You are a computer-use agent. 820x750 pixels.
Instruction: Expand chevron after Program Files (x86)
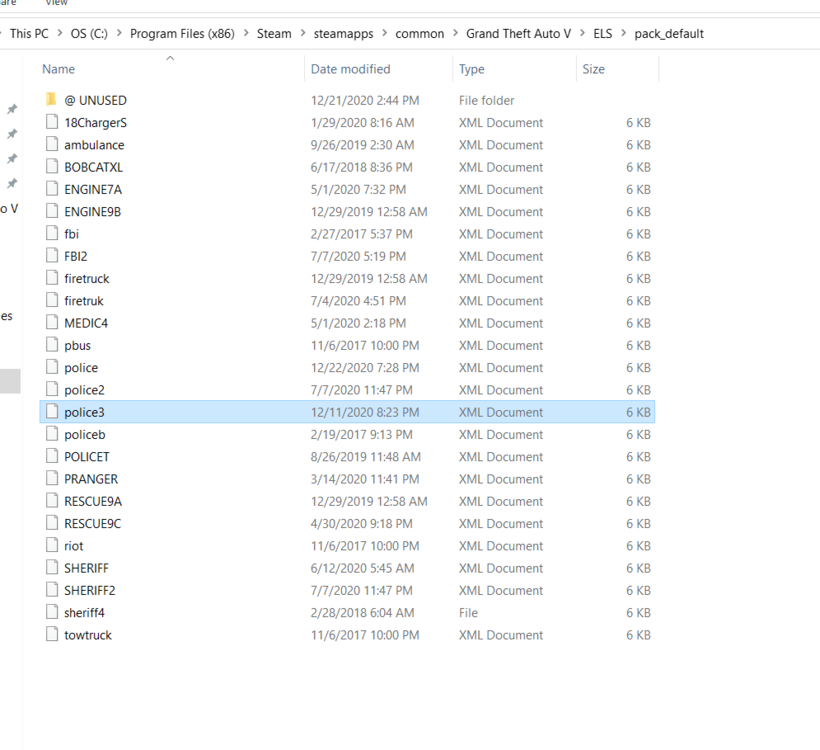coord(245,33)
